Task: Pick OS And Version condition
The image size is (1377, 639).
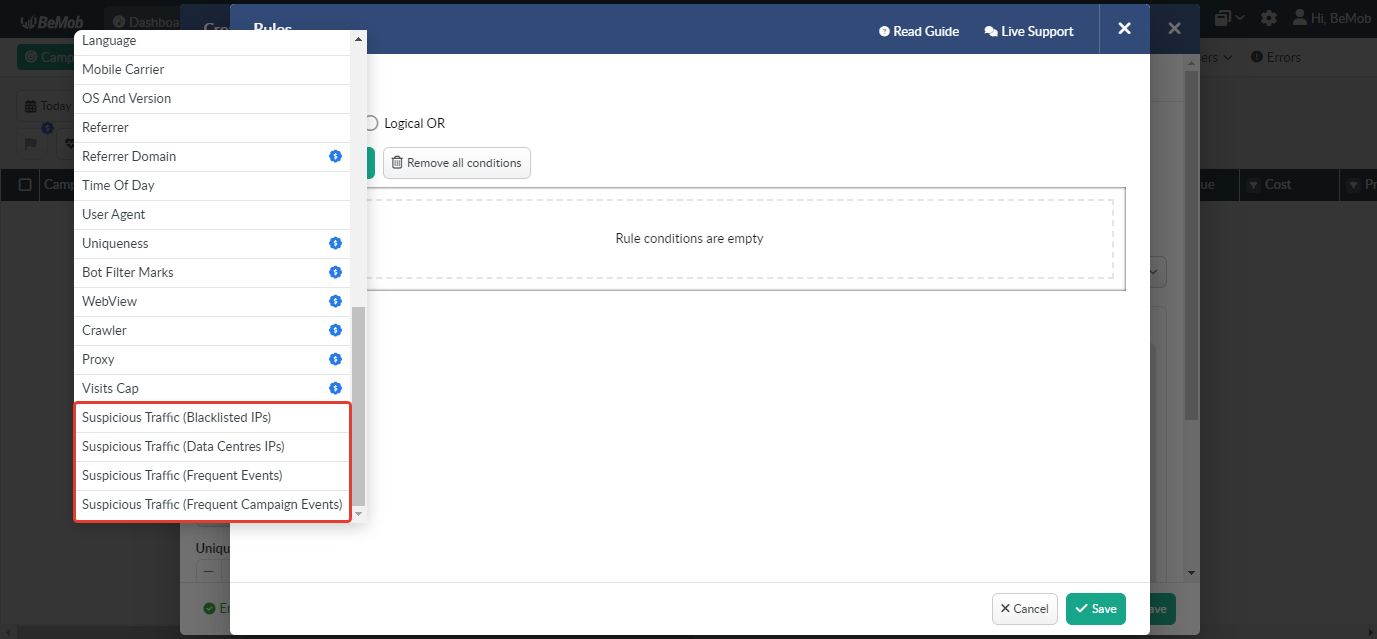Action: pyautogui.click(x=212, y=99)
